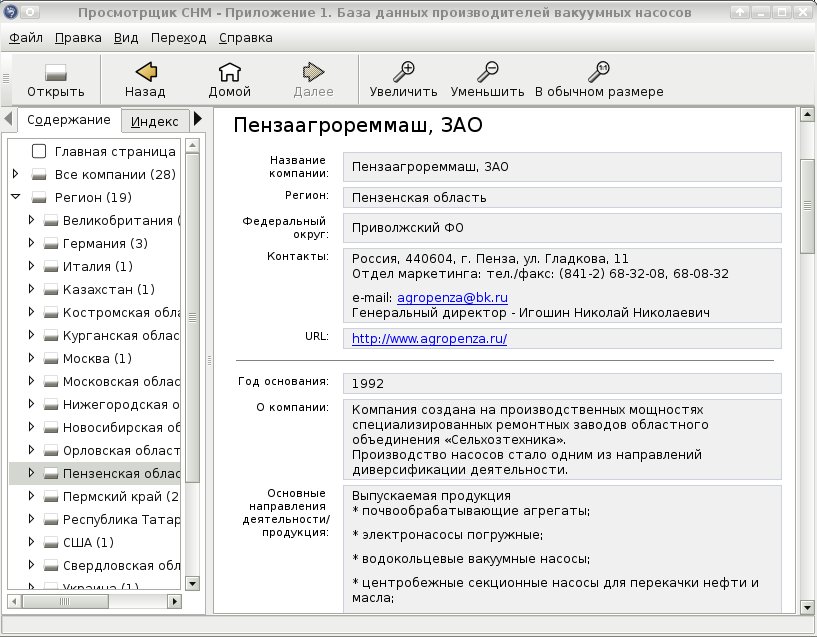Reset zoom with В обычном размере icon
817x637 pixels.
point(599,71)
